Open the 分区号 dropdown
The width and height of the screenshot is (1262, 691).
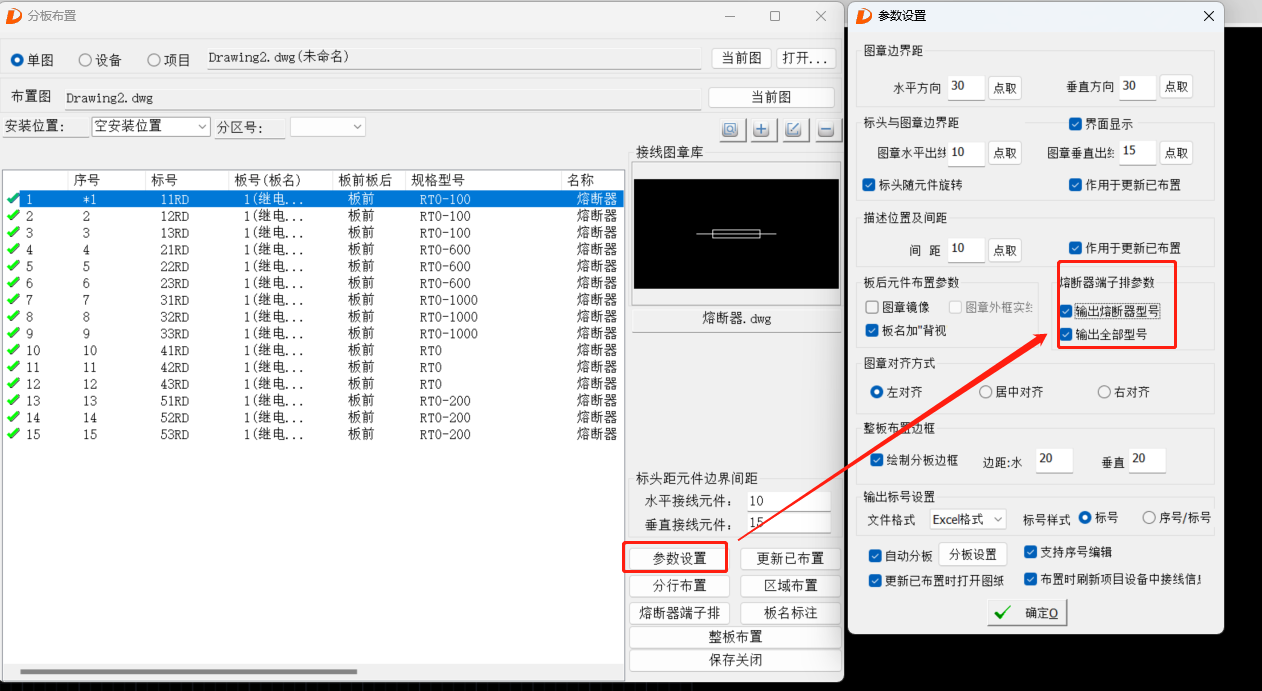point(327,126)
